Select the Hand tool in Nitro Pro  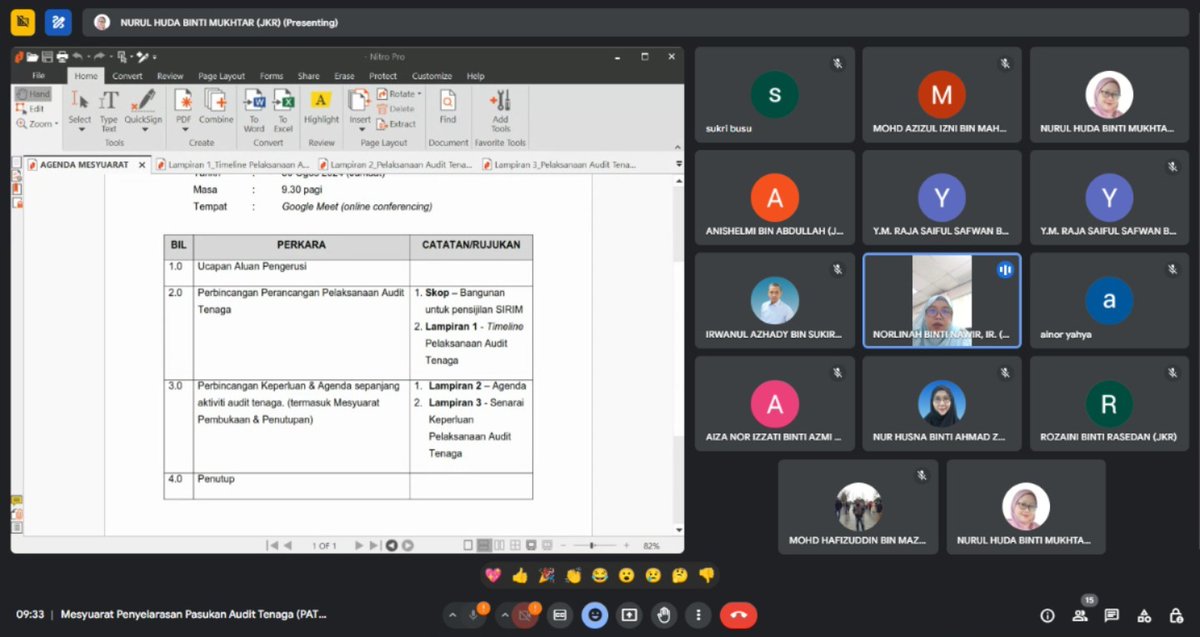(33, 94)
